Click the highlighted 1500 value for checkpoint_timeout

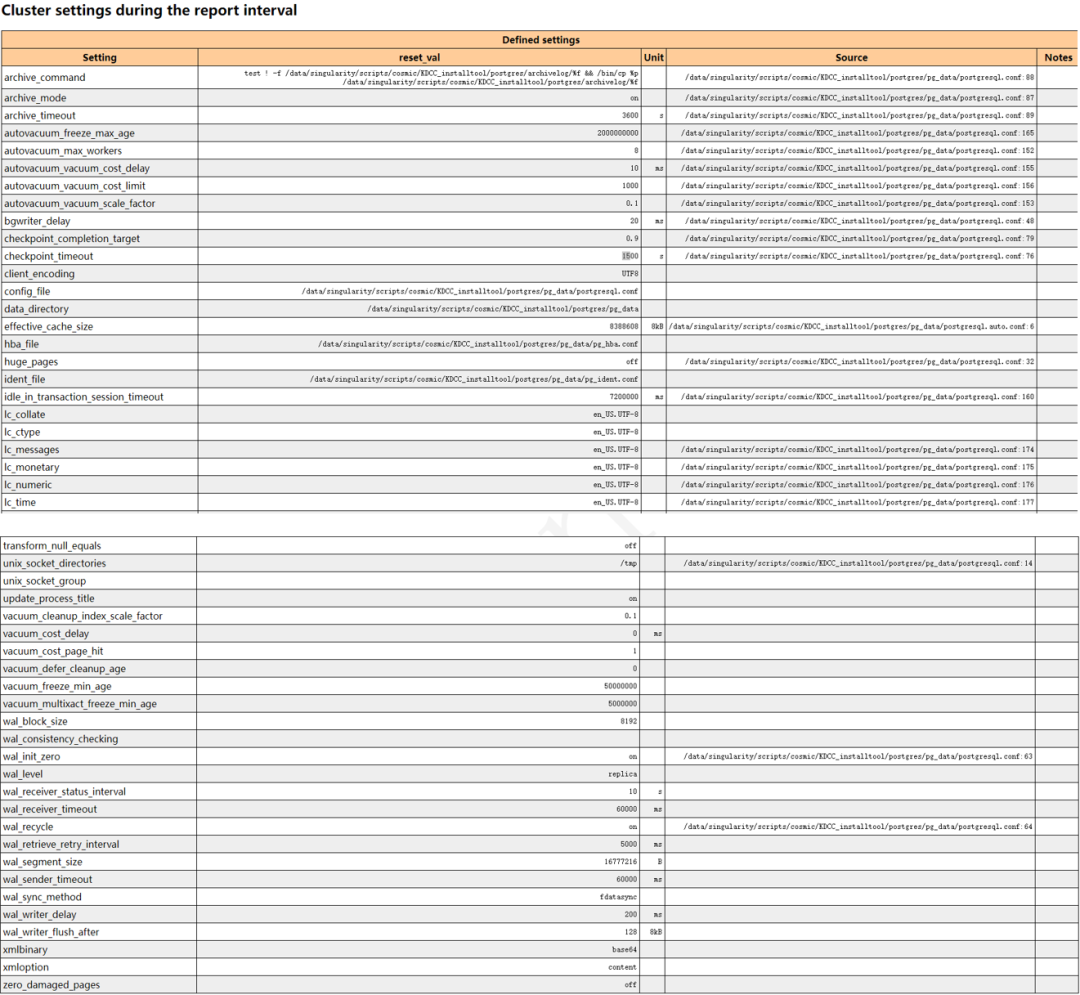pyautogui.click(x=630, y=256)
